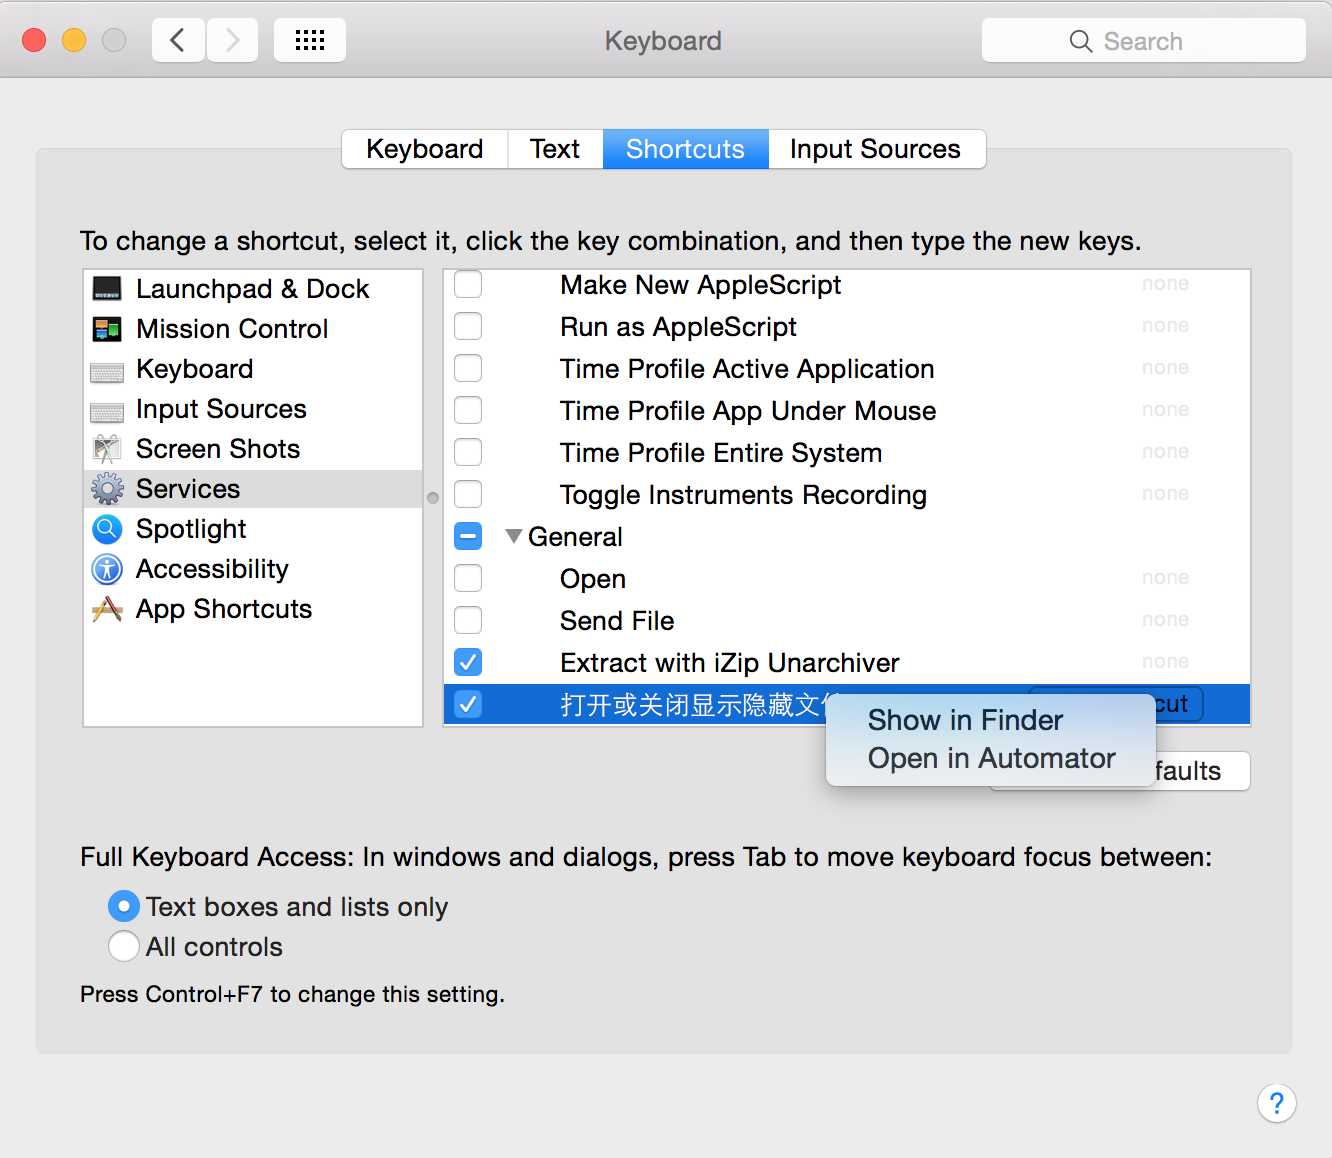
Task: Show all preferences grid button
Action: click(x=310, y=40)
